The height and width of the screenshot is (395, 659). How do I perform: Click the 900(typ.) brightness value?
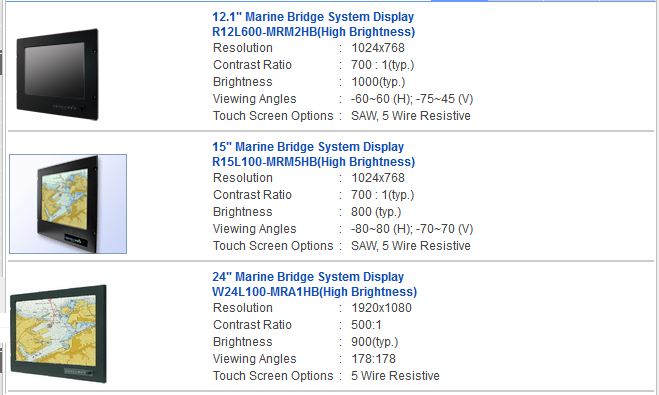[x=374, y=342]
